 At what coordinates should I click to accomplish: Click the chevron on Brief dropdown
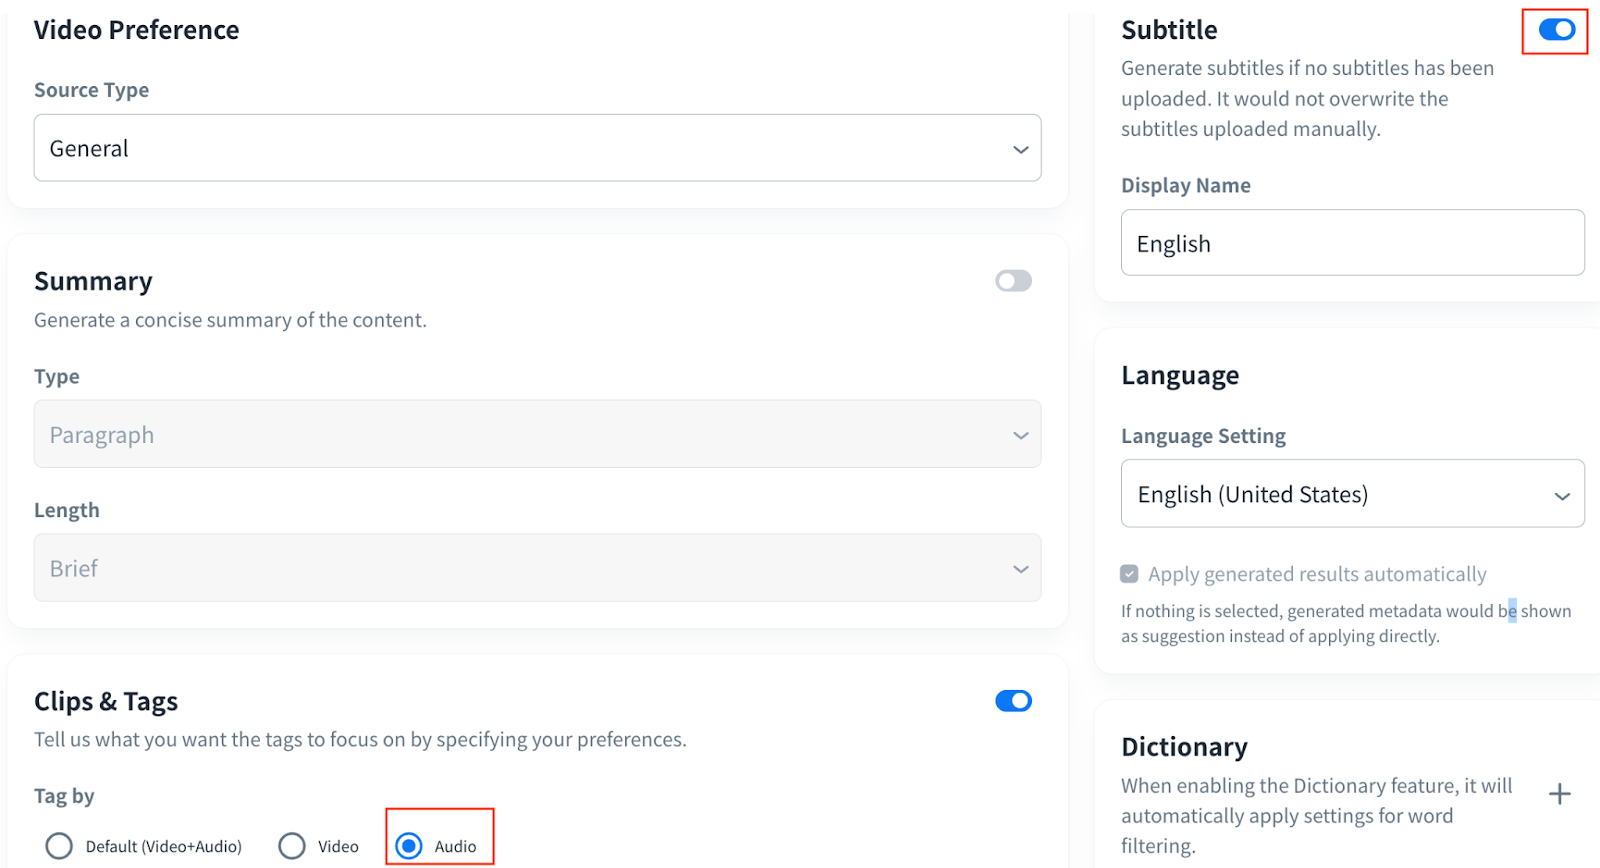[1020, 569]
